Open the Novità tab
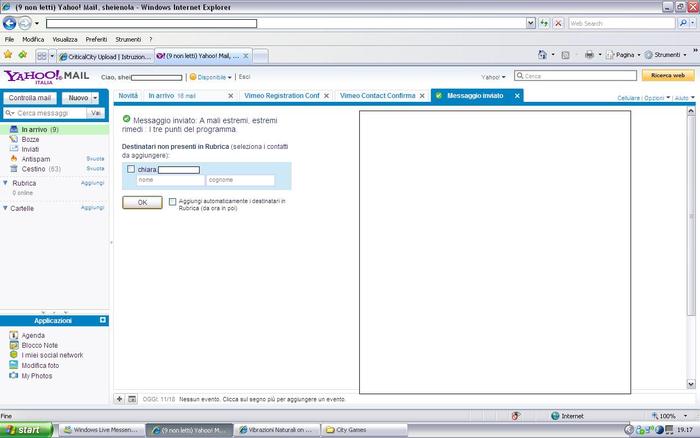This screenshot has height=438, width=700. [x=128, y=96]
